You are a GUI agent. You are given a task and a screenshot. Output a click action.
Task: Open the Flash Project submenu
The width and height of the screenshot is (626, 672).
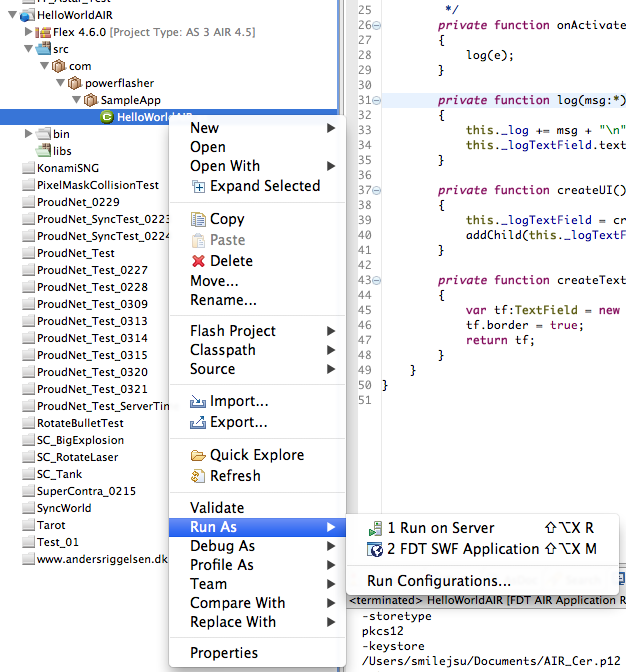pyautogui.click(x=258, y=331)
